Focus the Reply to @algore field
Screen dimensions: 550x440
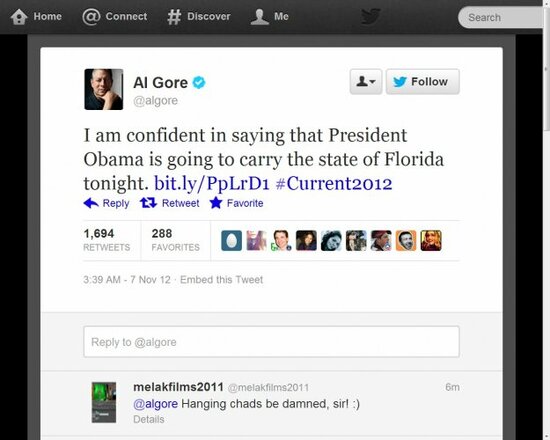click(x=271, y=342)
